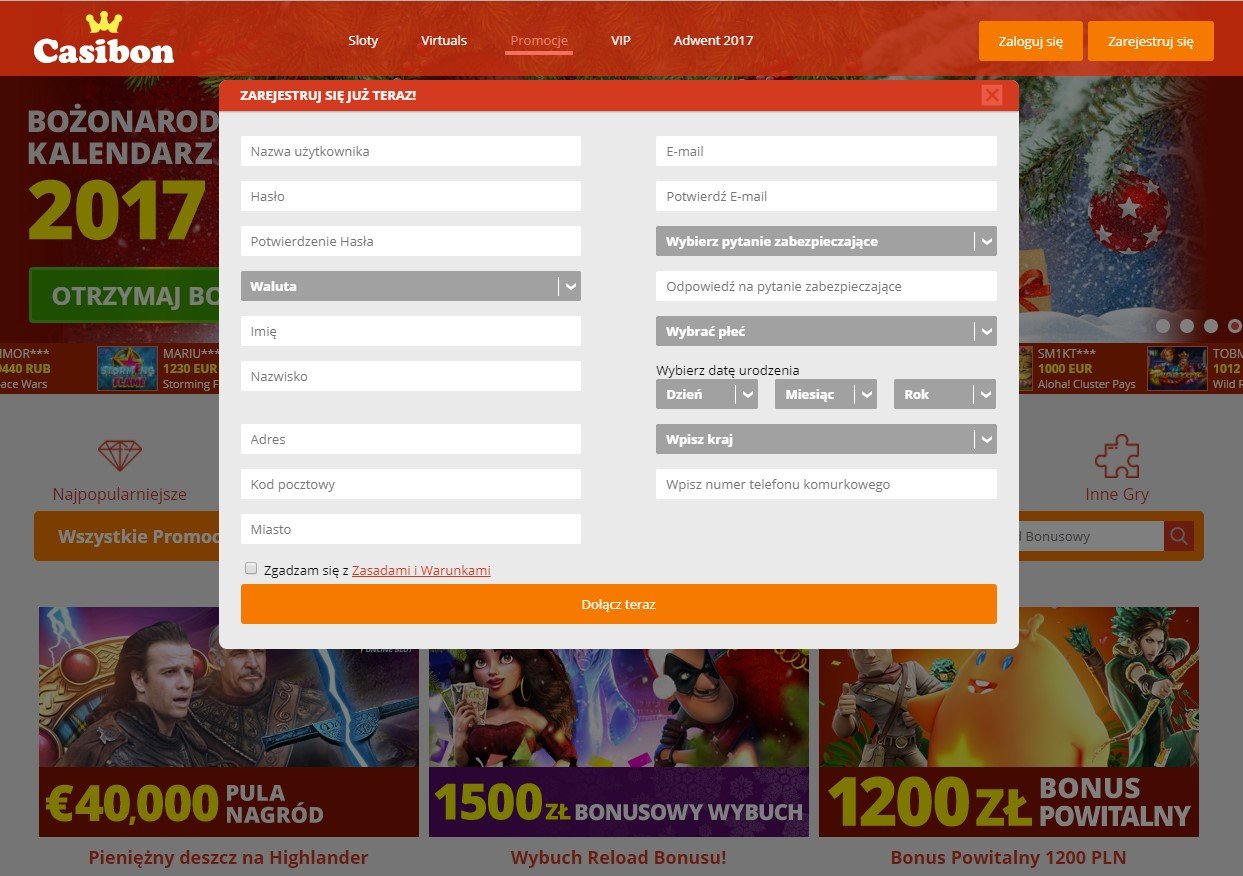The image size is (1243, 876).
Task: Click the Zaloguj się button
Action: (x=1029, y=42)
